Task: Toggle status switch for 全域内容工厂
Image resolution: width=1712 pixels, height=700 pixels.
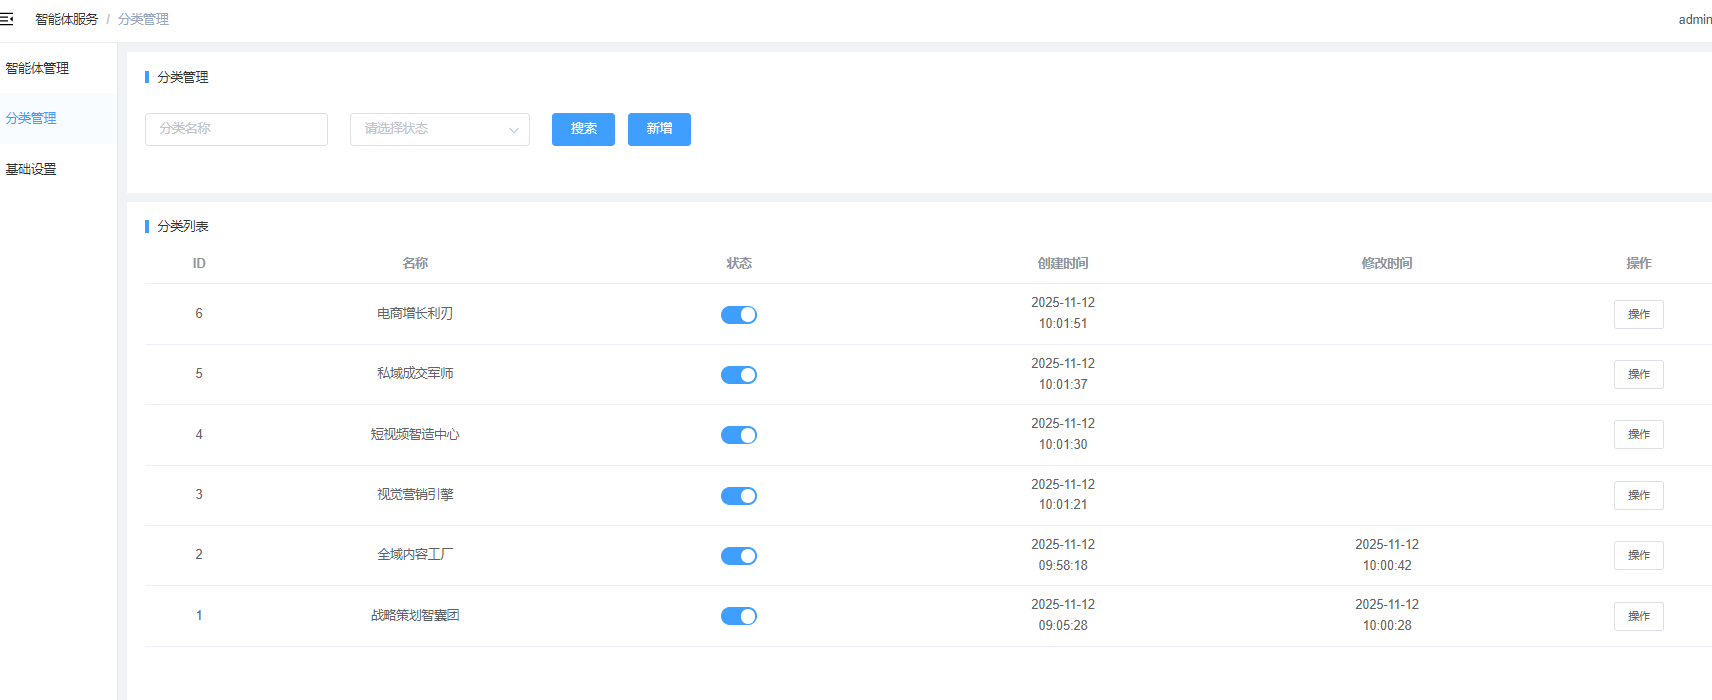Action: coord(739,556)
